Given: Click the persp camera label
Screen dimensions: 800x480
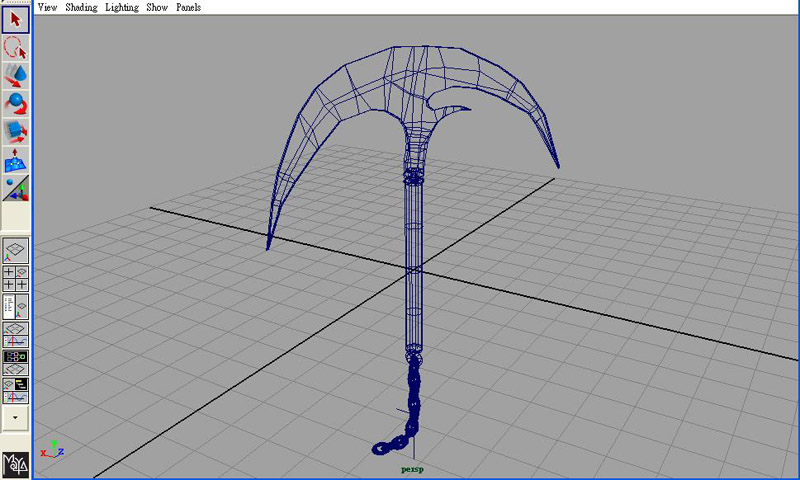Looking at the screenshot, I should pyautogui.click(x=412, y=469).
